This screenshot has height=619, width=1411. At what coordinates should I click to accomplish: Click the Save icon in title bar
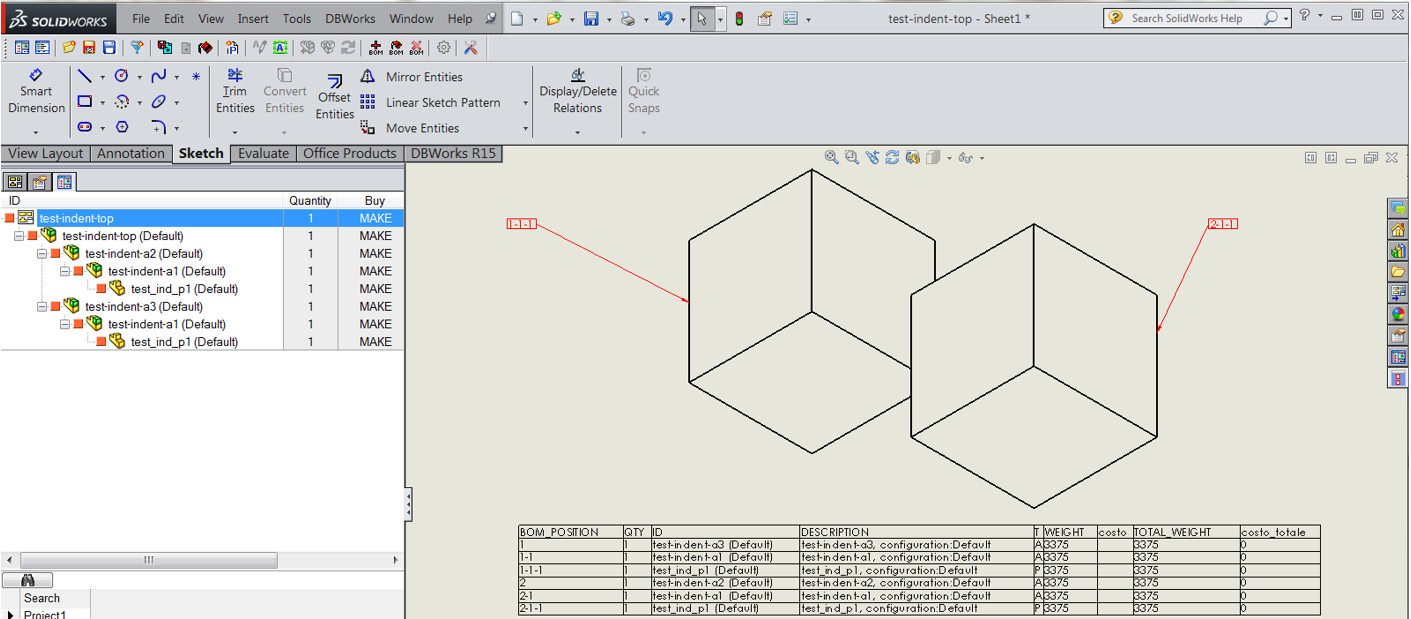(591, 18)
